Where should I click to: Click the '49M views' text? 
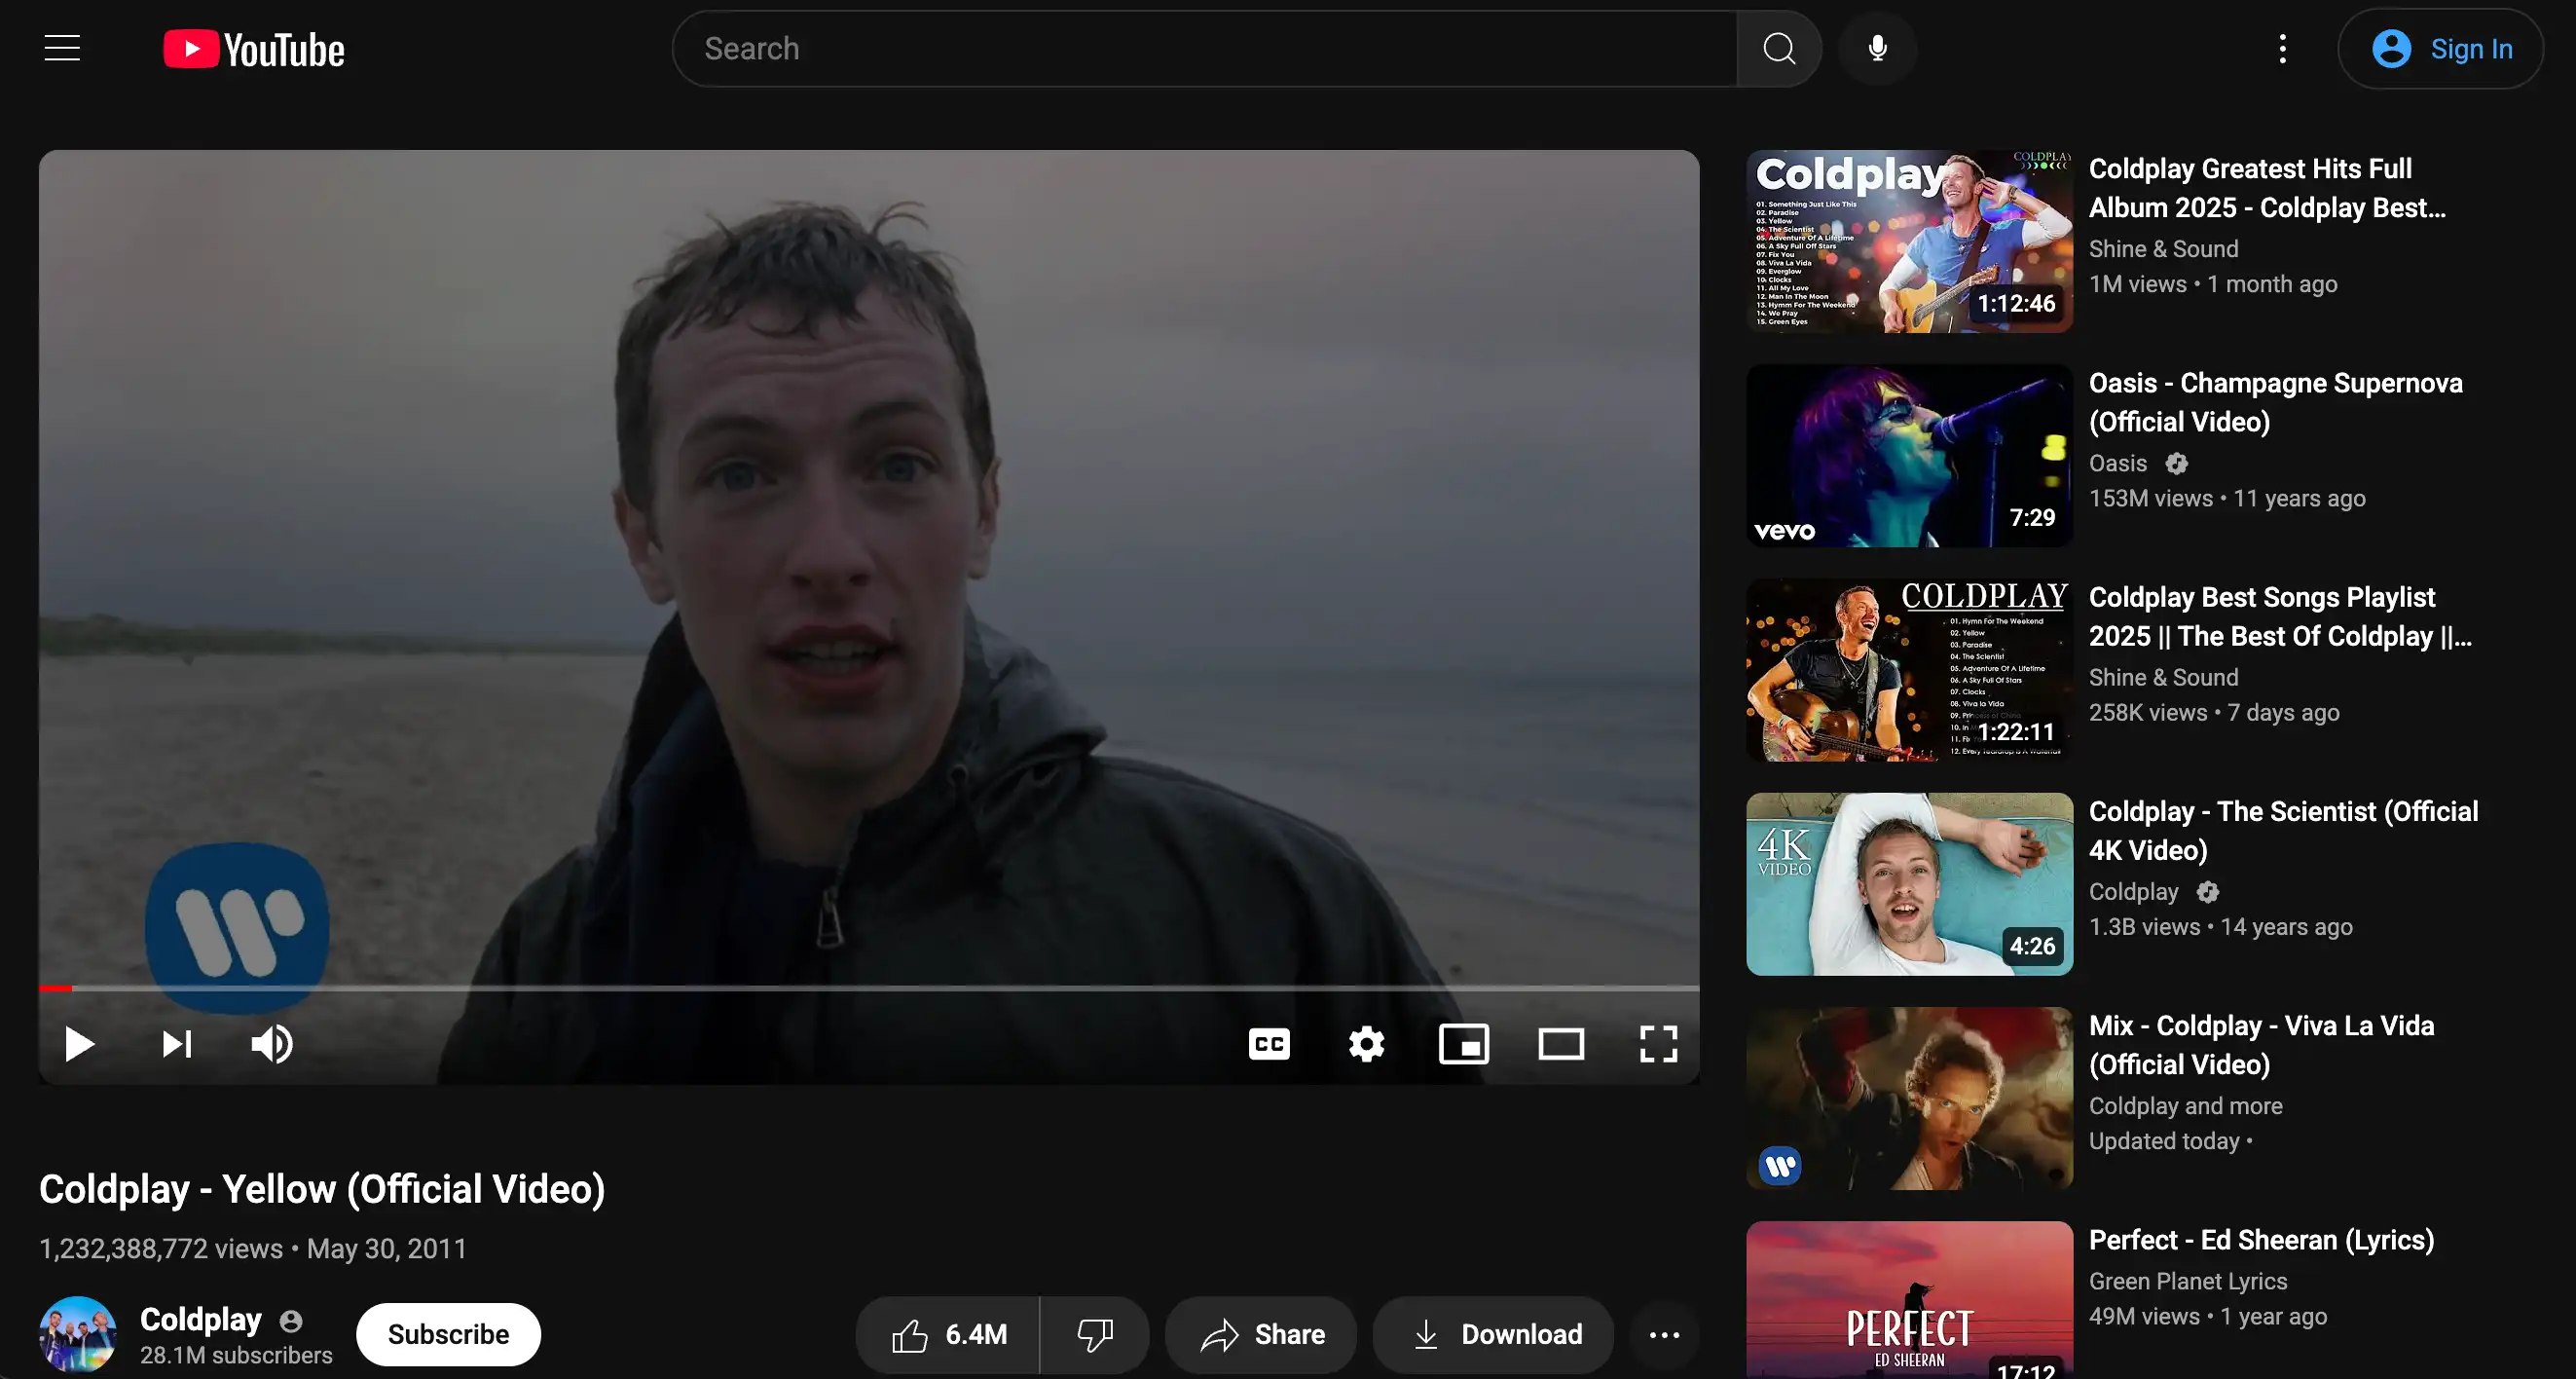[x=2144, y=1317]
